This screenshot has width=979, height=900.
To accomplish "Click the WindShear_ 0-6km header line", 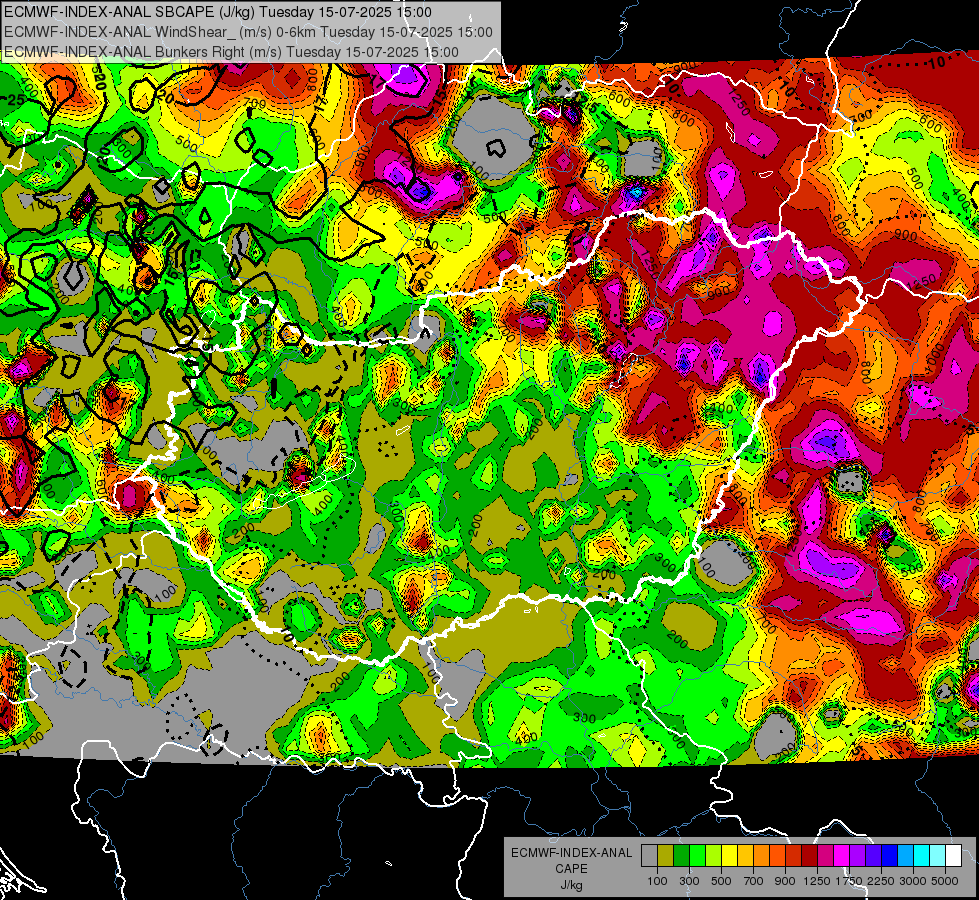I will pyautogui.click(x=248, y=32).
